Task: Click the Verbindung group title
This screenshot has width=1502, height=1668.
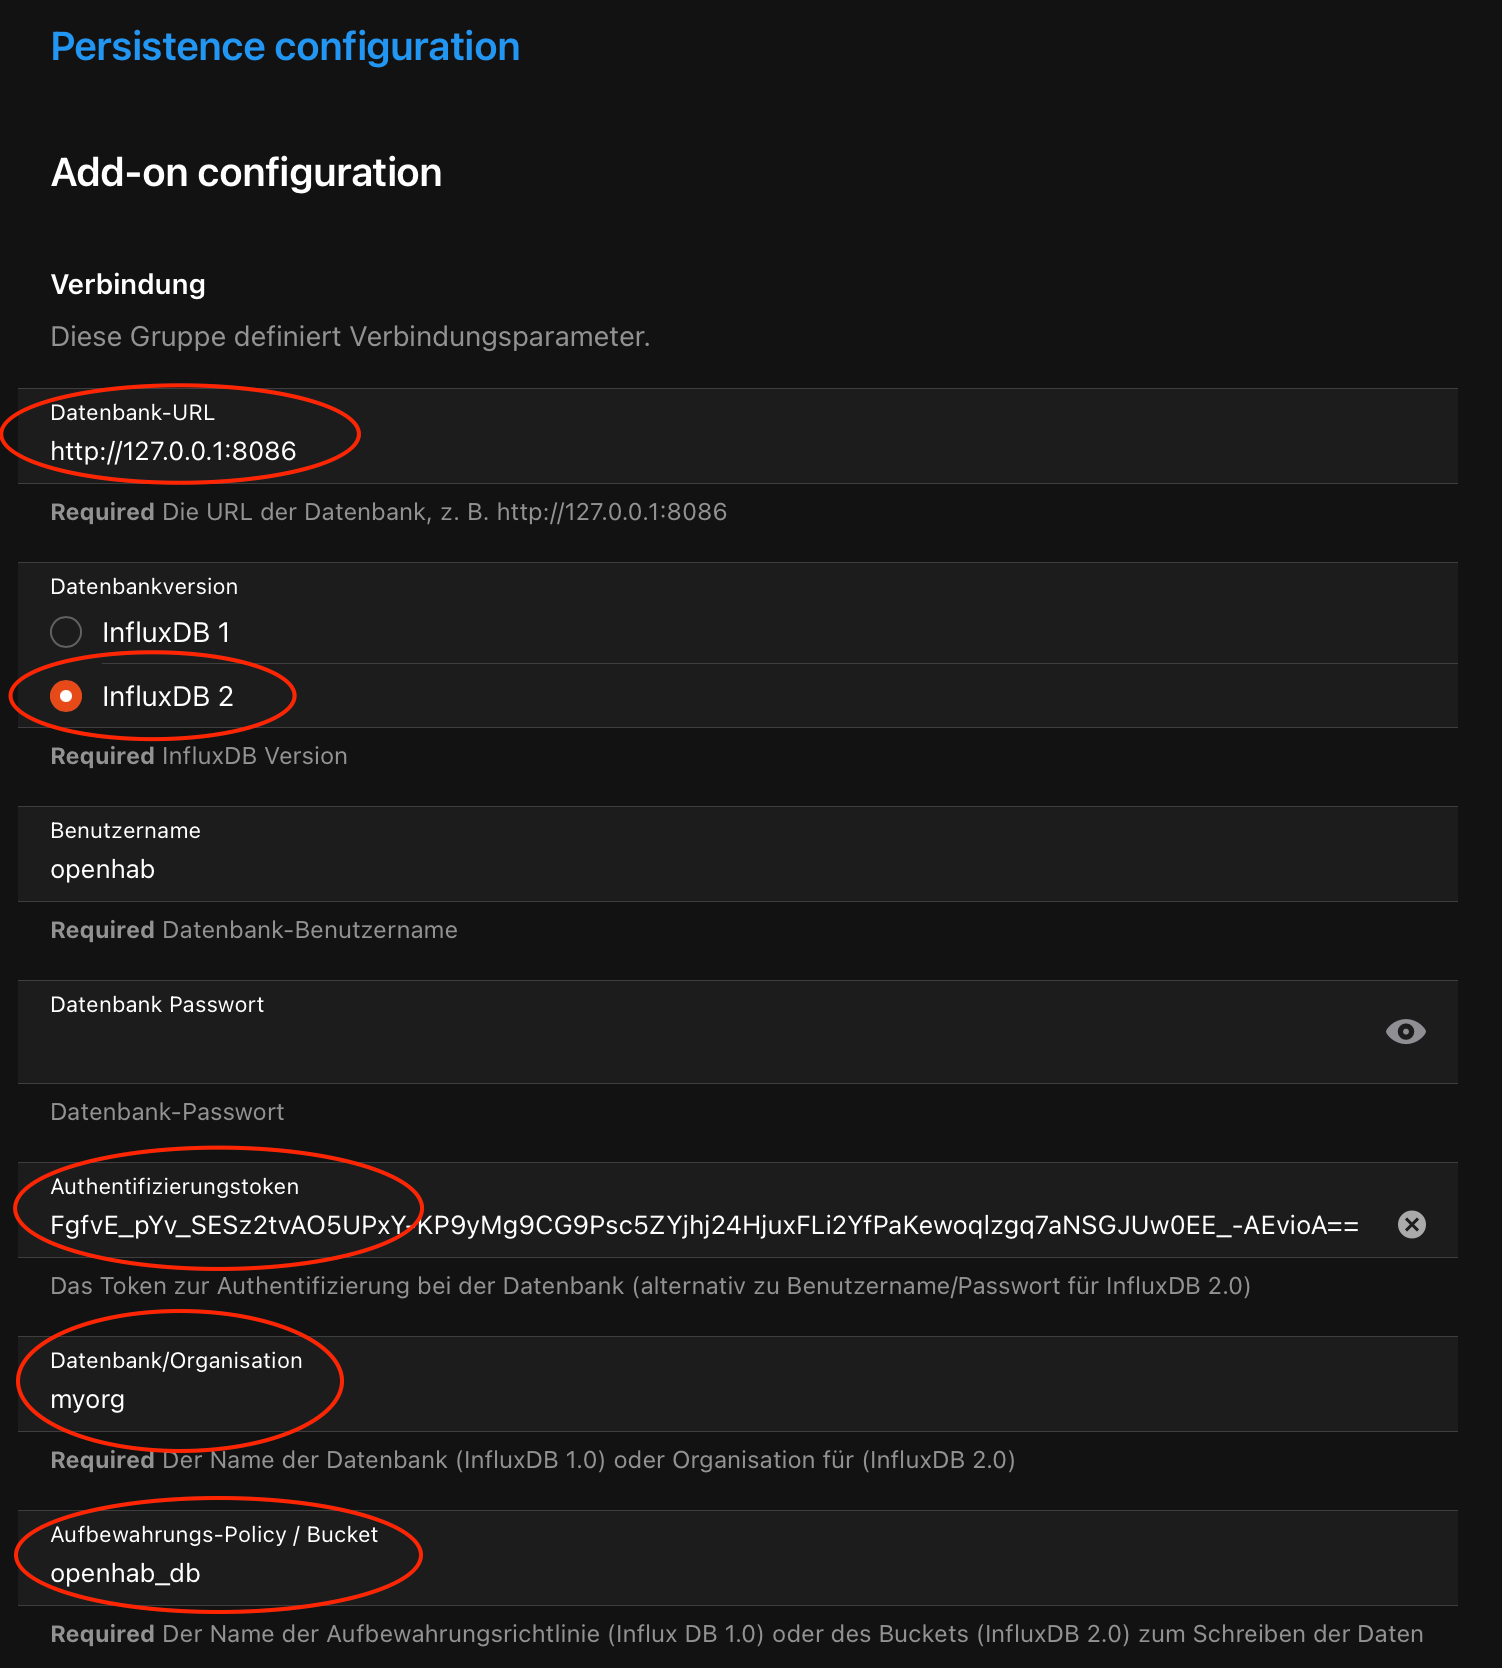Action: click(x=128, y=285)
